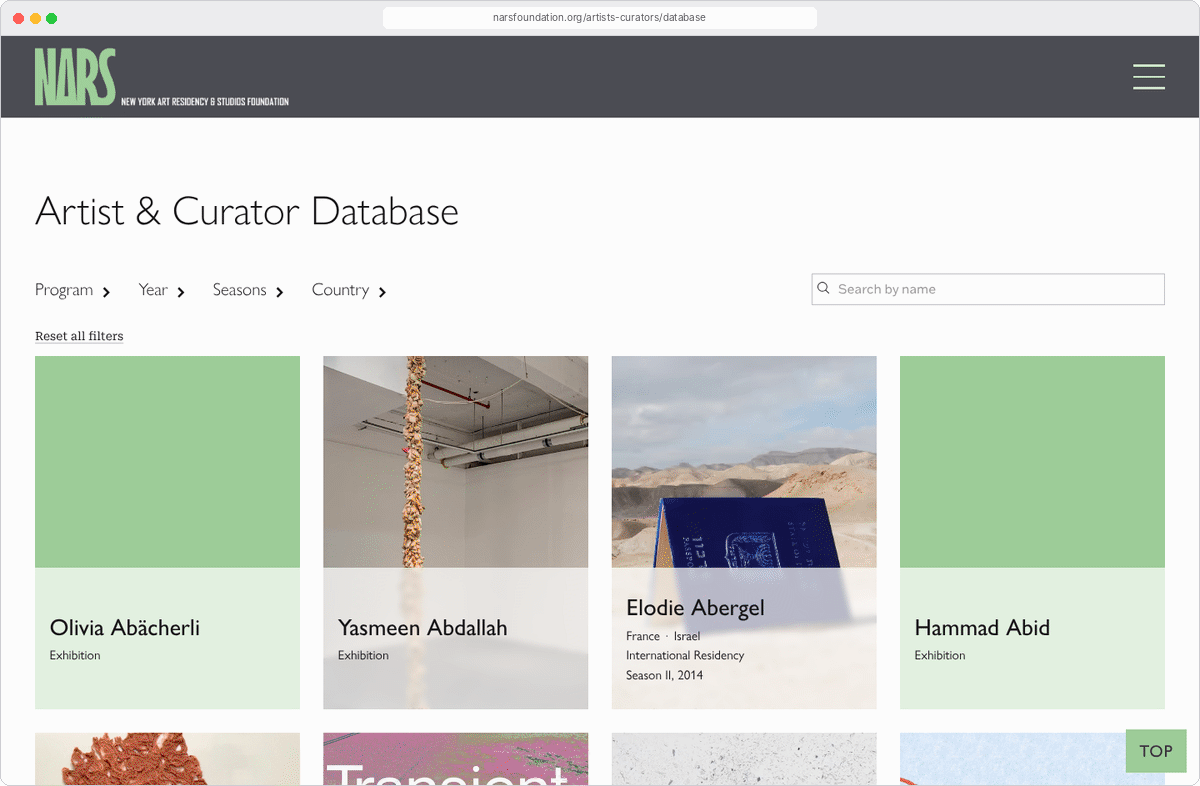Click the "International Residency" text
The height and width of the screenshot is (786, 1200).
(x=685, y=655)
